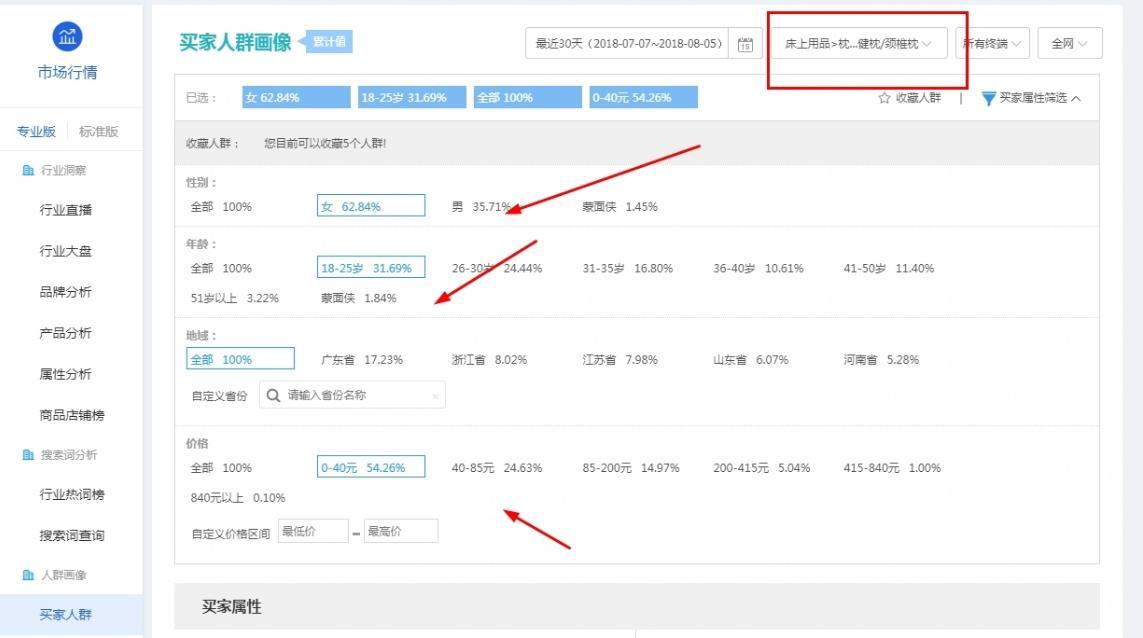Select gender 蒙面侠 1.45% option
This screenshot has height=638, width=1143.
point(620,207)
